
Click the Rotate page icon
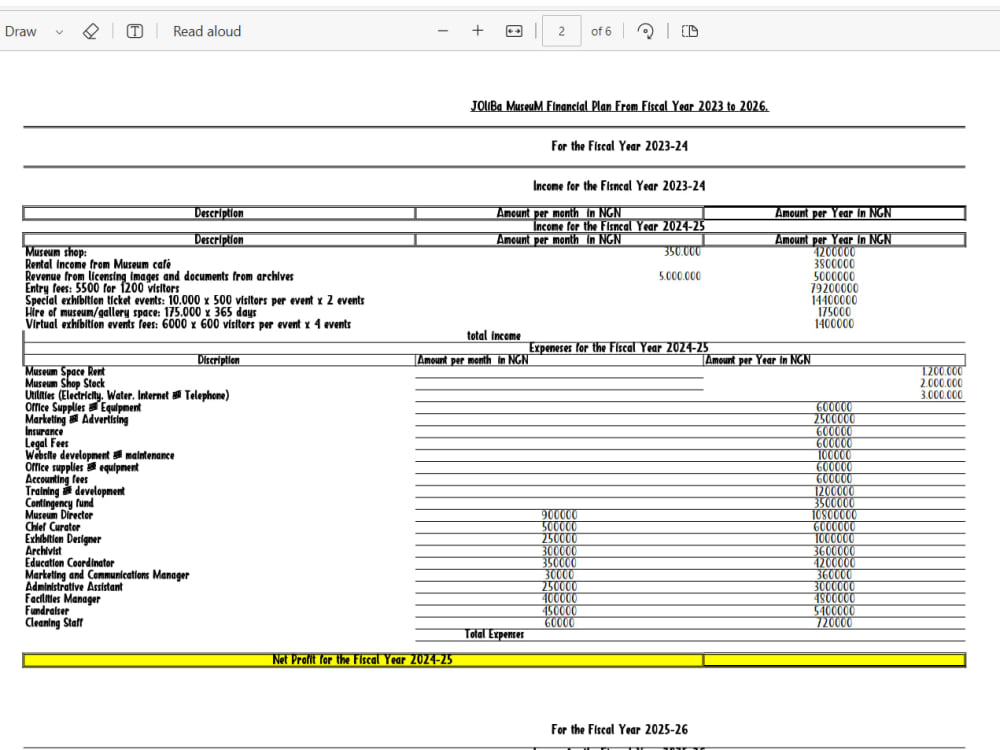pos(645,31)
